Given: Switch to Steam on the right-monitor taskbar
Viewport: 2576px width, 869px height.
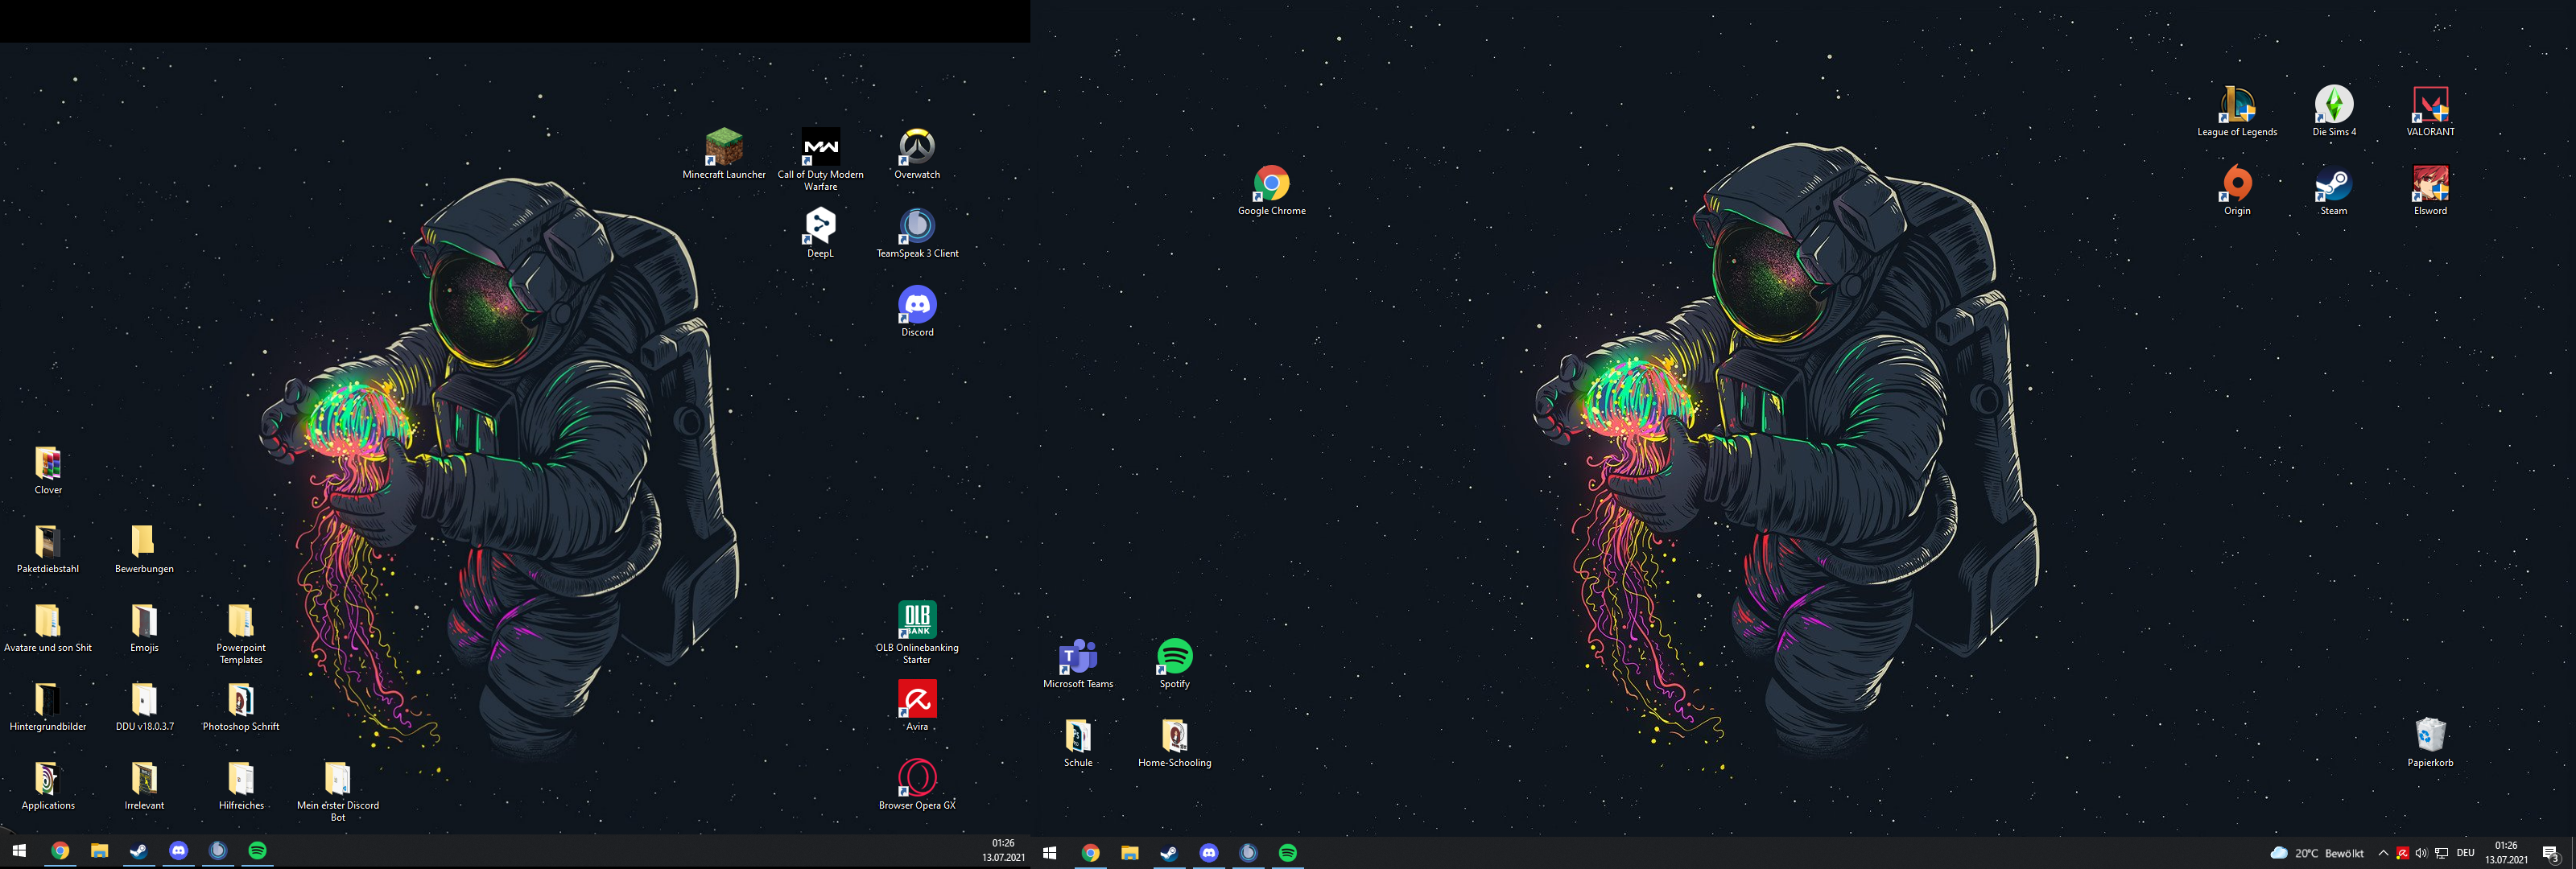Looking at the screenshot, I should click(1169, 853).
